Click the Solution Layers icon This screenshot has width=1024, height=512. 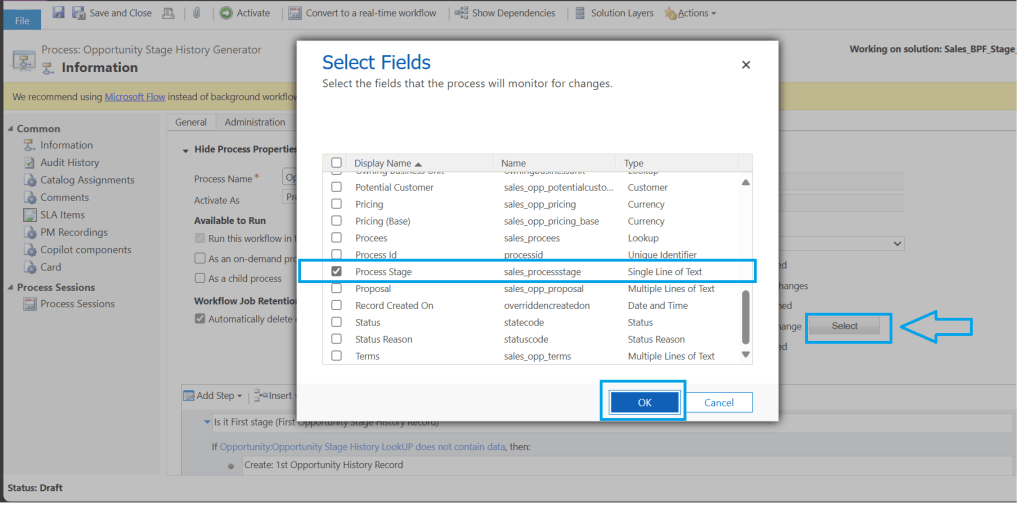[x=580, y=13]
